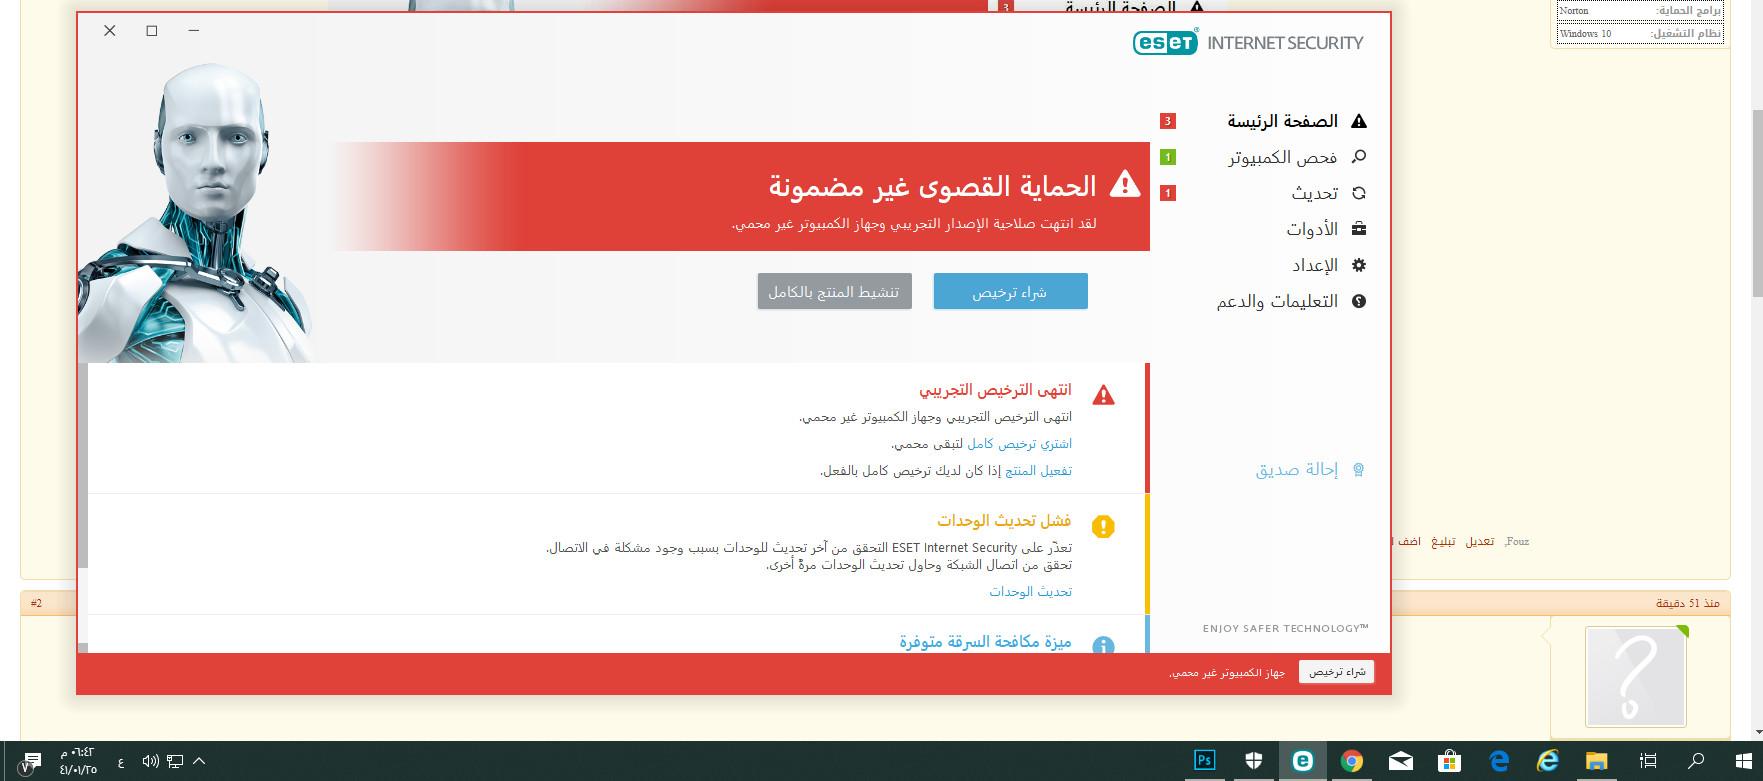Open Microsoft Store from the taskbar
1763x781 pixels.
click(x=1450, y=761)
